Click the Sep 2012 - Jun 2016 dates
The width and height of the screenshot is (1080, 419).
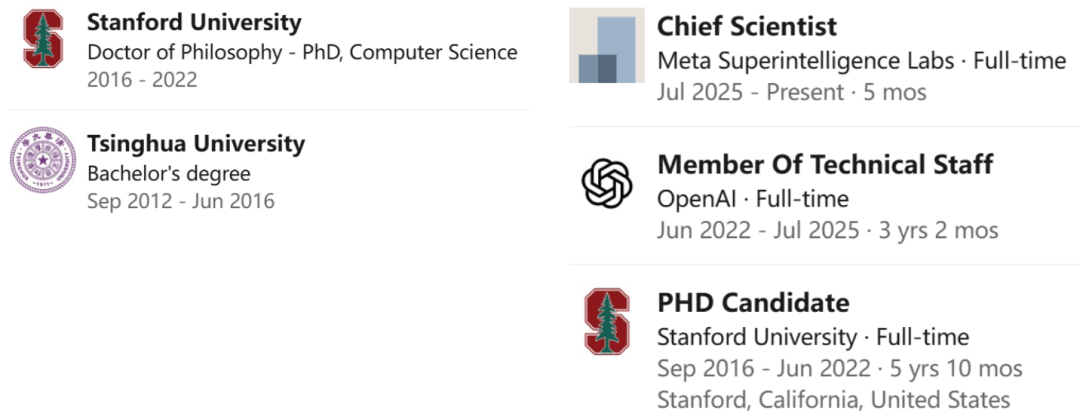(x=181, y=201)
